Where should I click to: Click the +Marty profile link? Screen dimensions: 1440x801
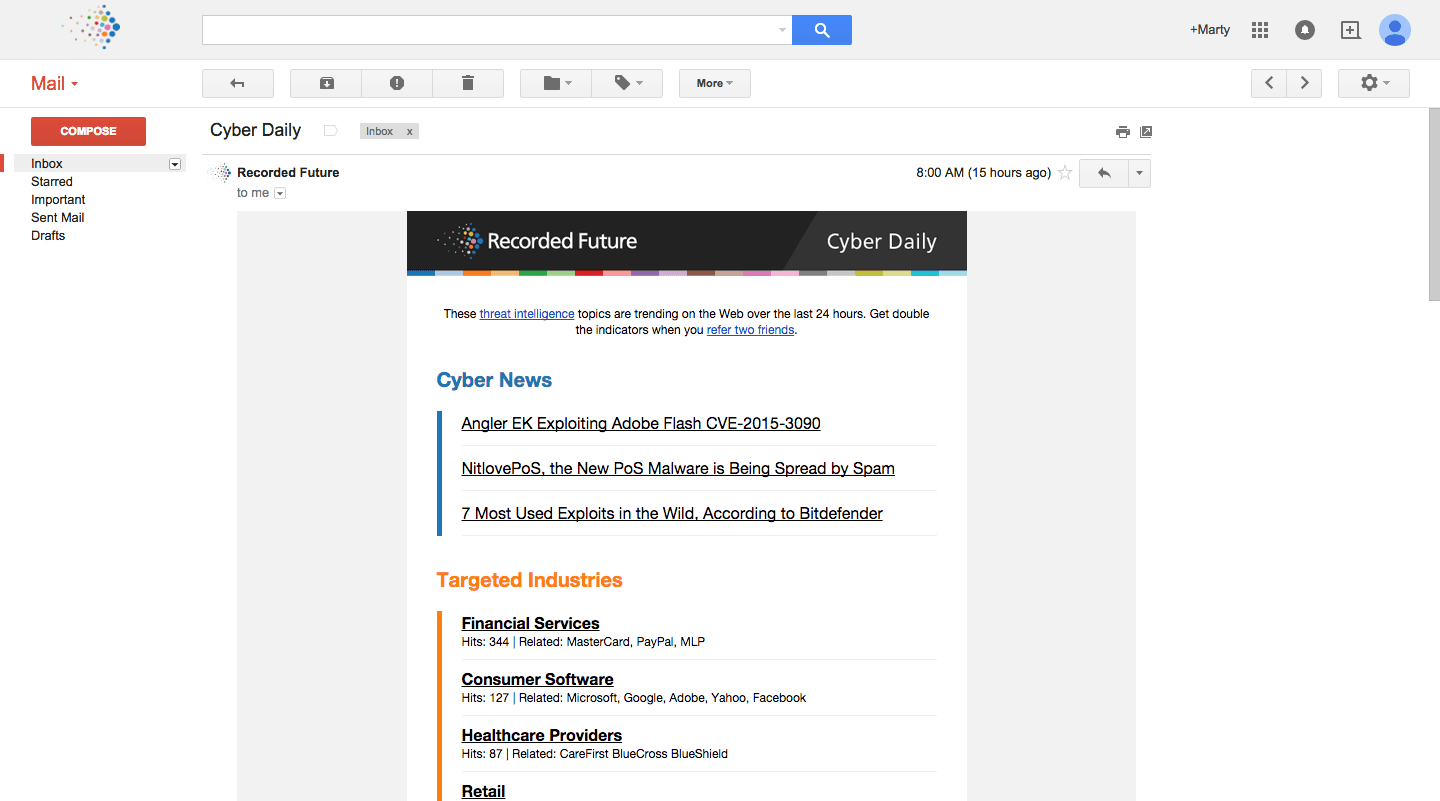pos(1210,30)
